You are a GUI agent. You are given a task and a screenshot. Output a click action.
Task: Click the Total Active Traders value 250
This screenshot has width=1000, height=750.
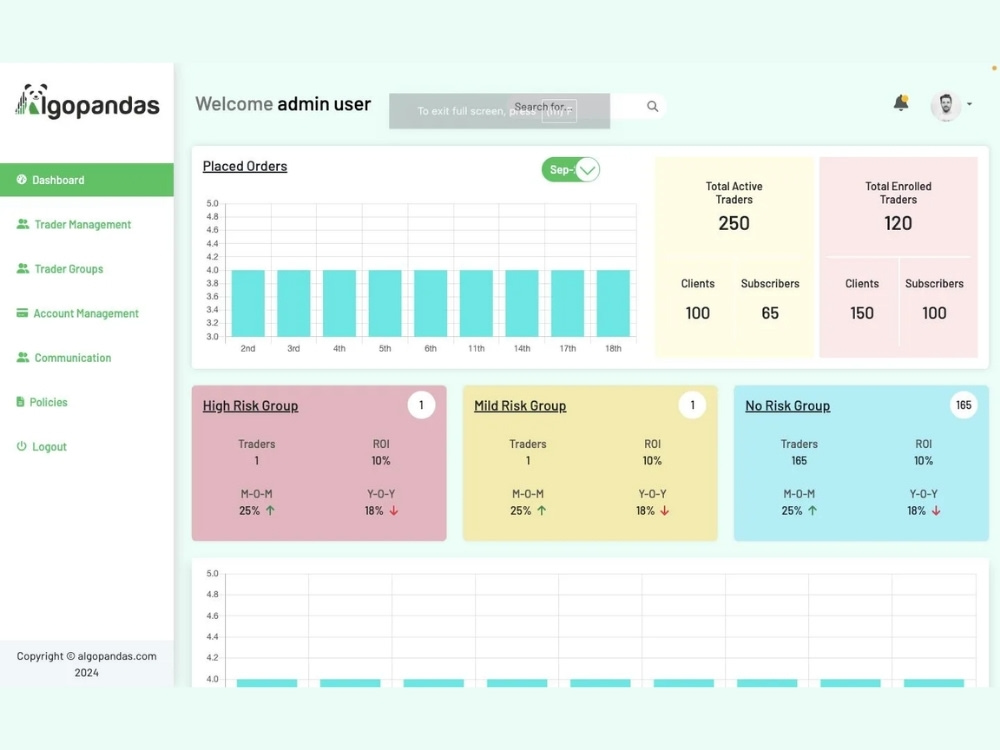pos(734,223)
